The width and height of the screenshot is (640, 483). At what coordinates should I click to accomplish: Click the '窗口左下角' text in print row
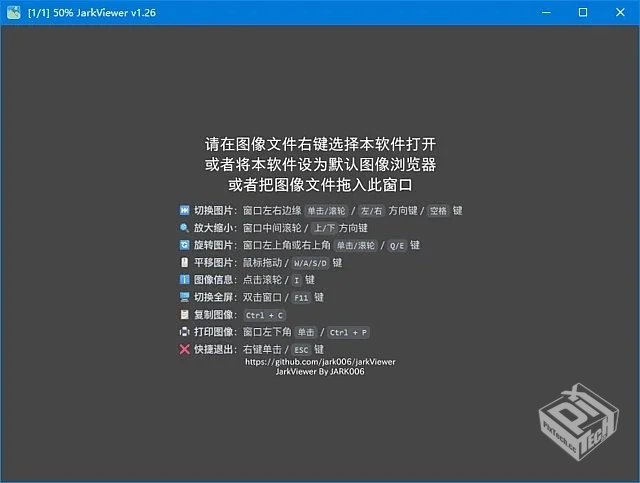[x=267, y=332]
